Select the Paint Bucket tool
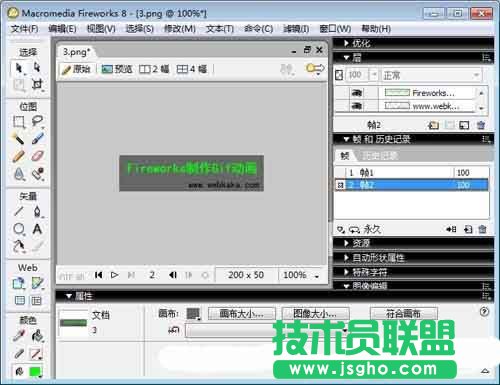The image size is (500, 385). [x=37, y=336]
